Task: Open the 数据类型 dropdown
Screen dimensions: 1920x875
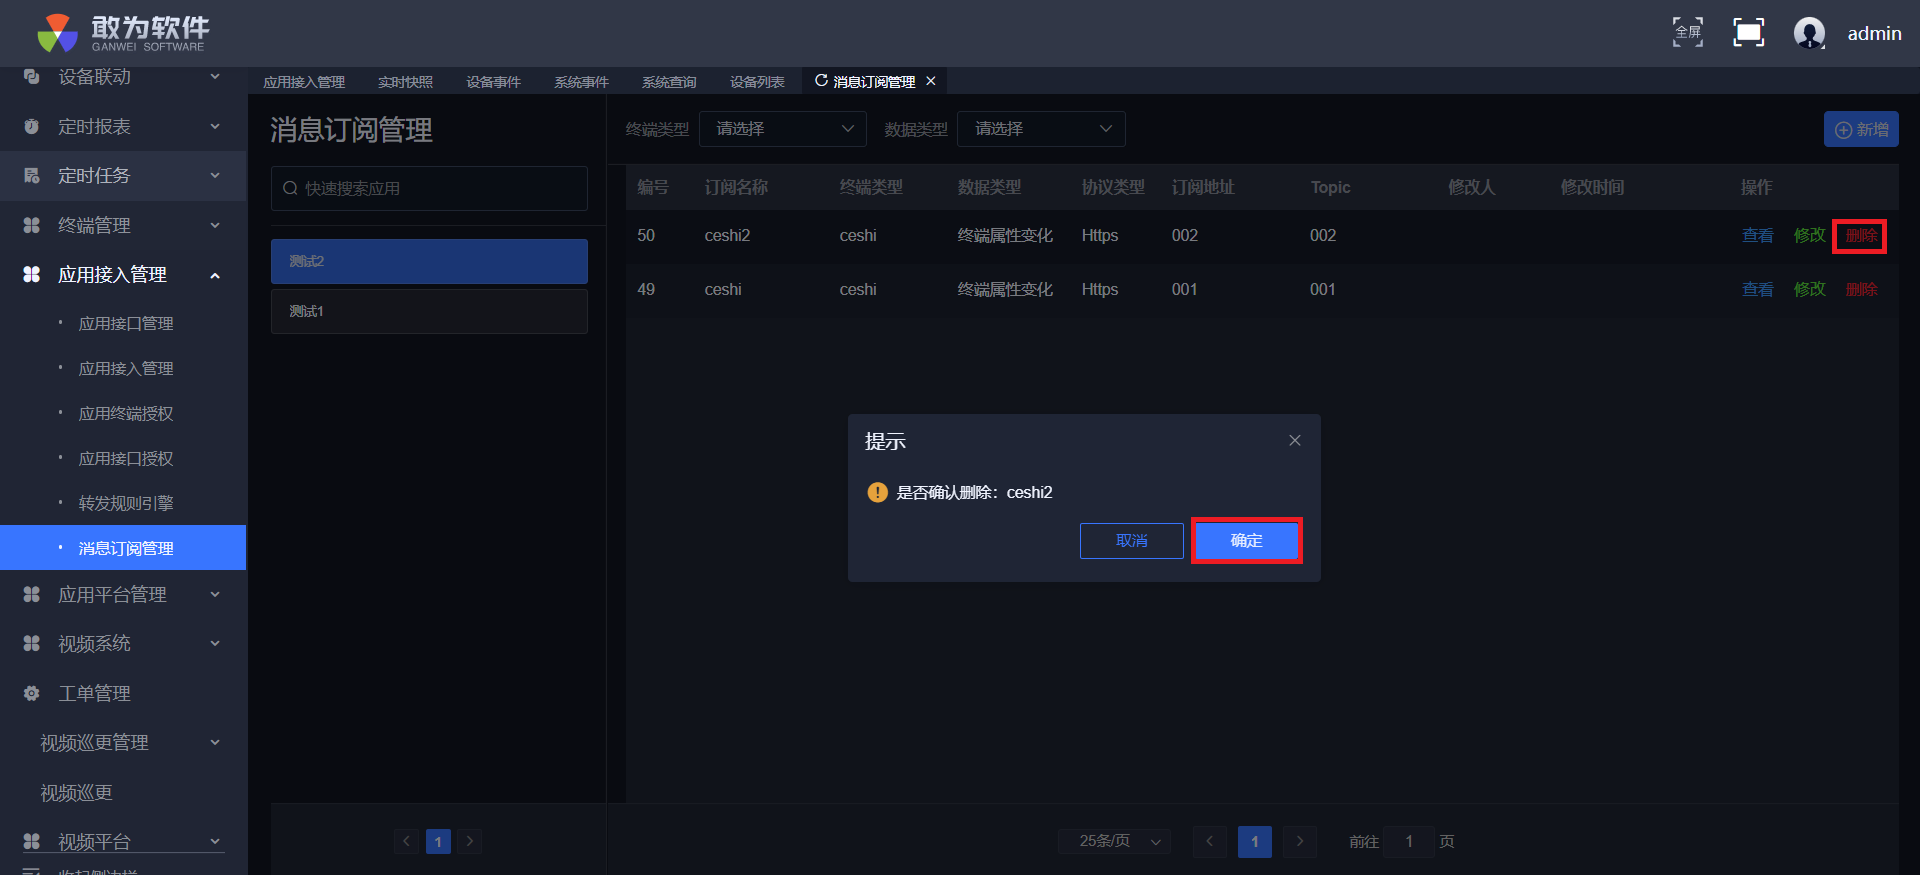Action: 1041,129
